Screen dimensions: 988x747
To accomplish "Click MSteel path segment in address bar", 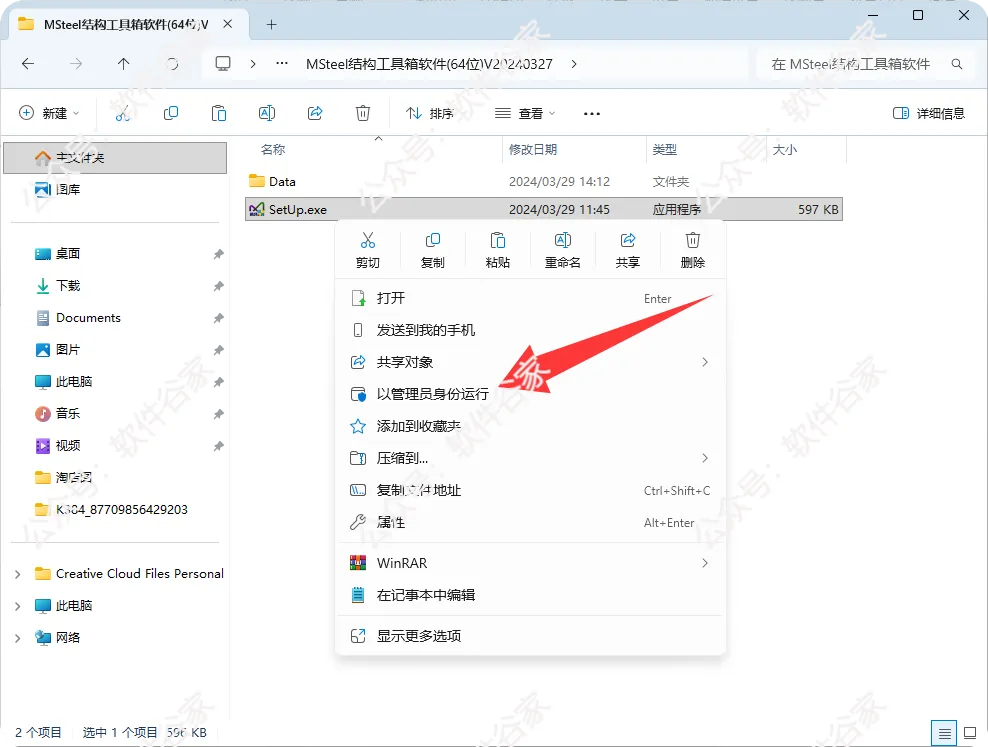I will click(x=429, y=64).
